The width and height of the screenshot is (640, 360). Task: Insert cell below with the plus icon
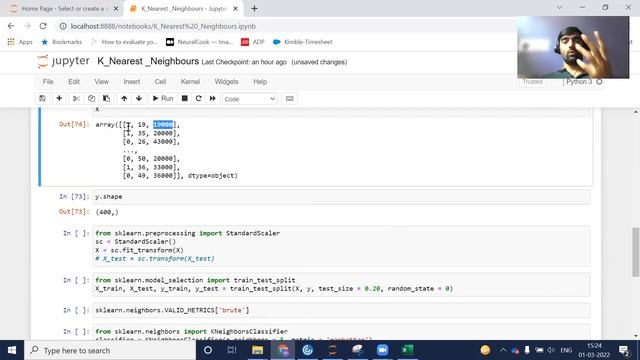pos(59,98)
